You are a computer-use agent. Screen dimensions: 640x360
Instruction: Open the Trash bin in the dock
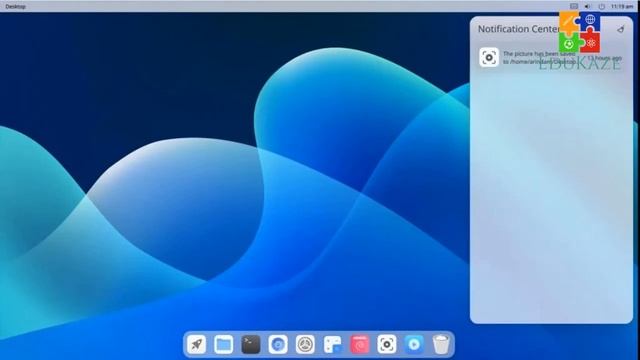[x=441, y=344]
